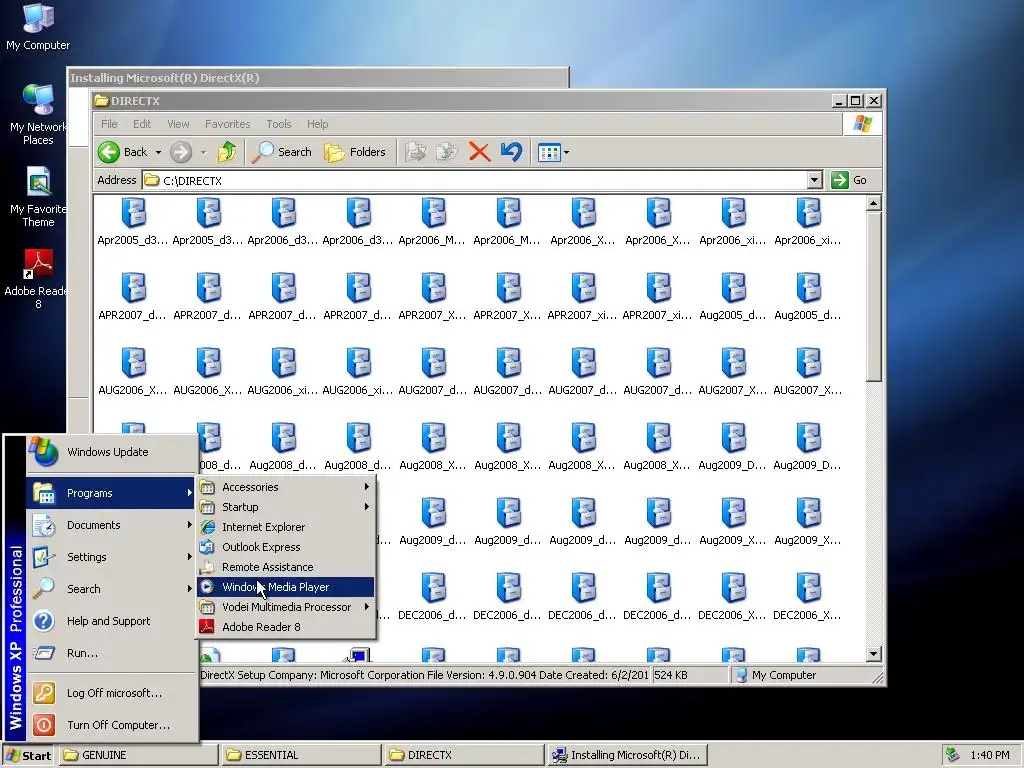Open My Network Places desktop icon
This screenshot has height=768, width=1024.
[x=38, y=114]
